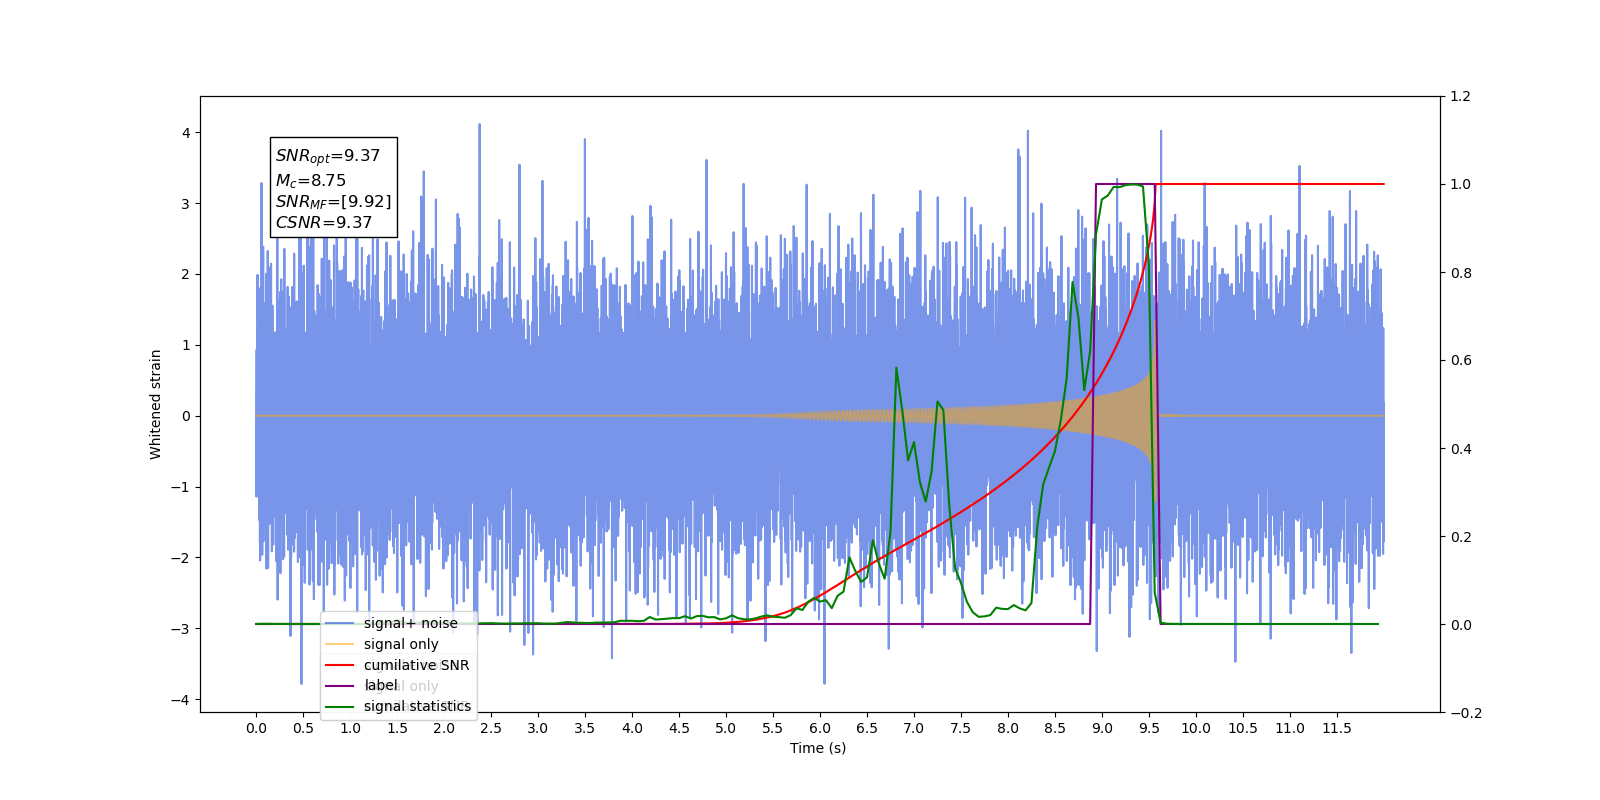The image size is (1600, 800).
Task: Click the −0.2 tick on right axis
Action: [1466, 713]
